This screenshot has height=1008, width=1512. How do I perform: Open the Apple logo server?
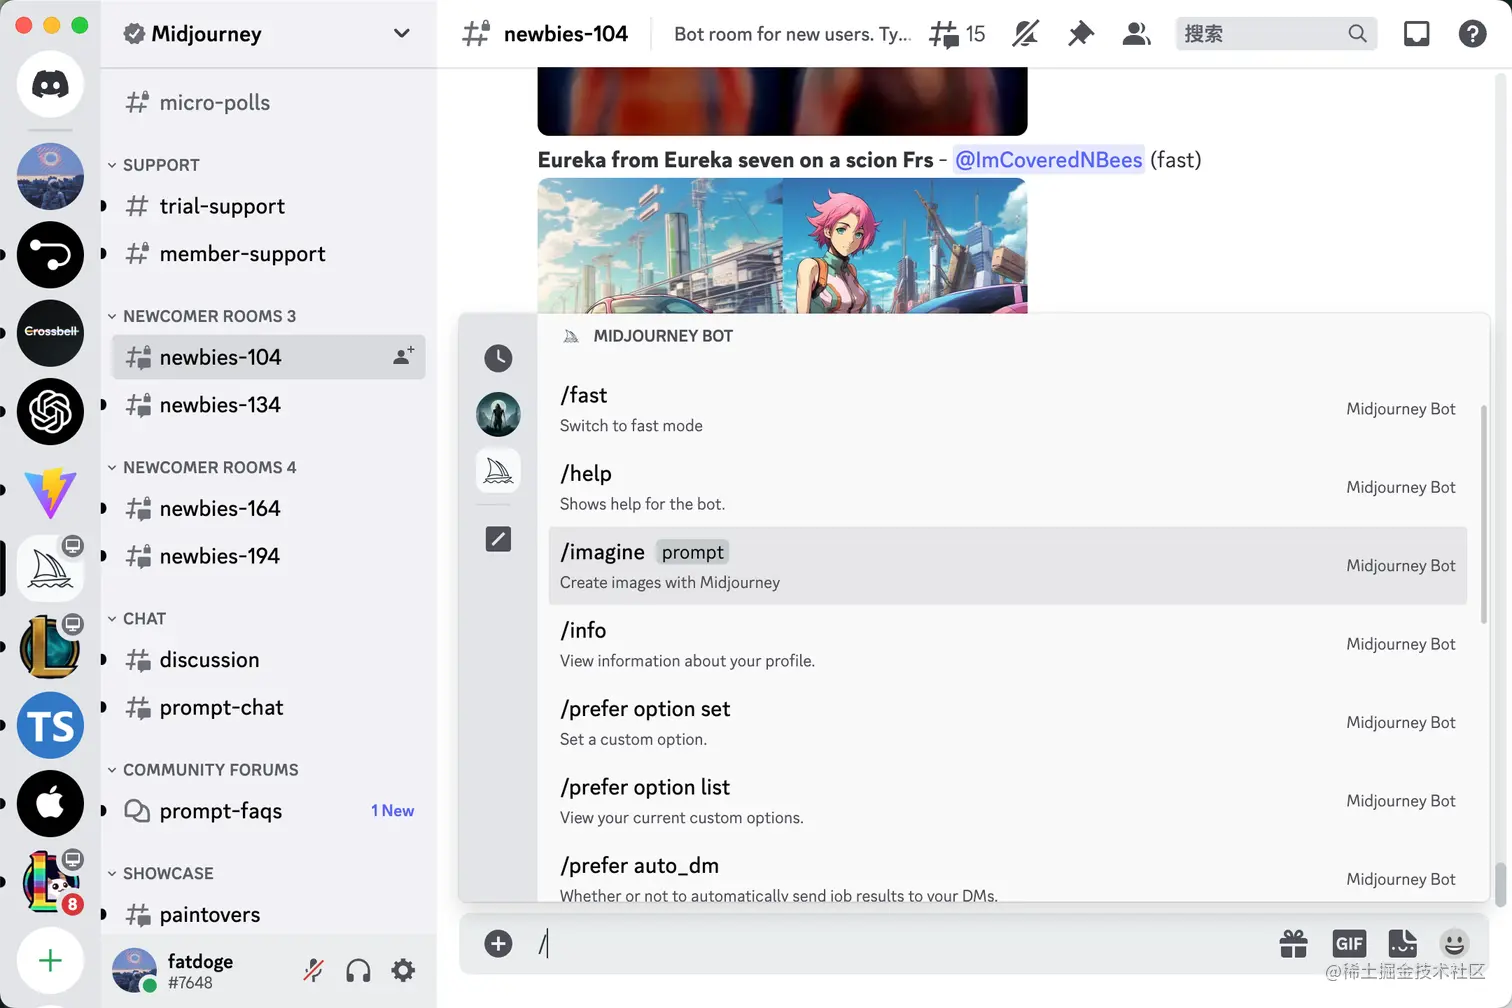(x=50, y=803)
